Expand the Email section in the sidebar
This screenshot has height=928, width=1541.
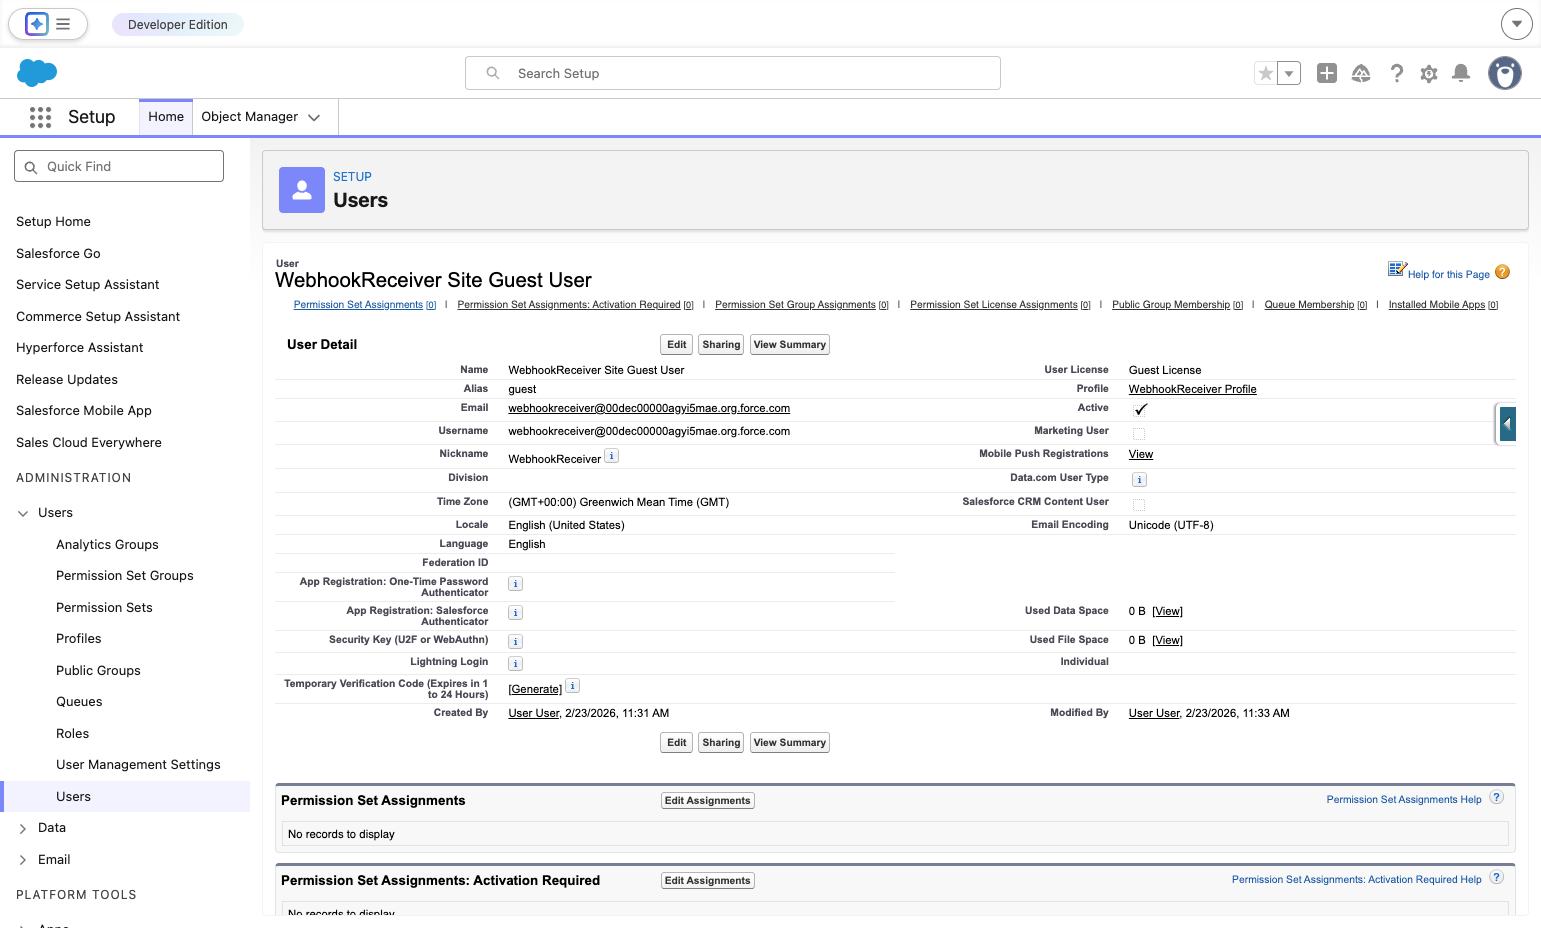tap(23, 860)
